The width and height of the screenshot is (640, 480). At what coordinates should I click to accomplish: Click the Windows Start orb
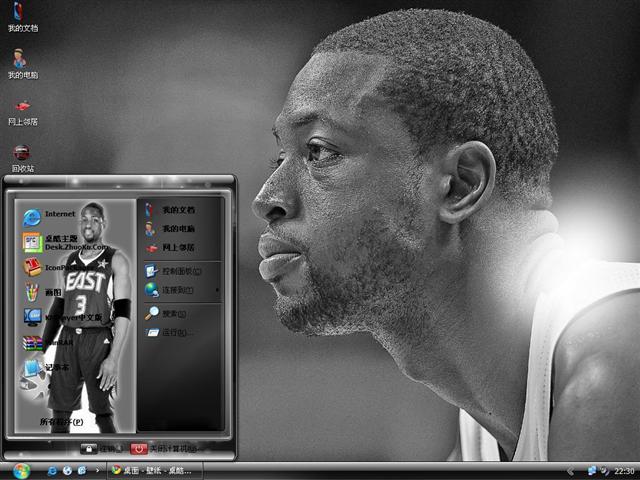tap(21, 471)
